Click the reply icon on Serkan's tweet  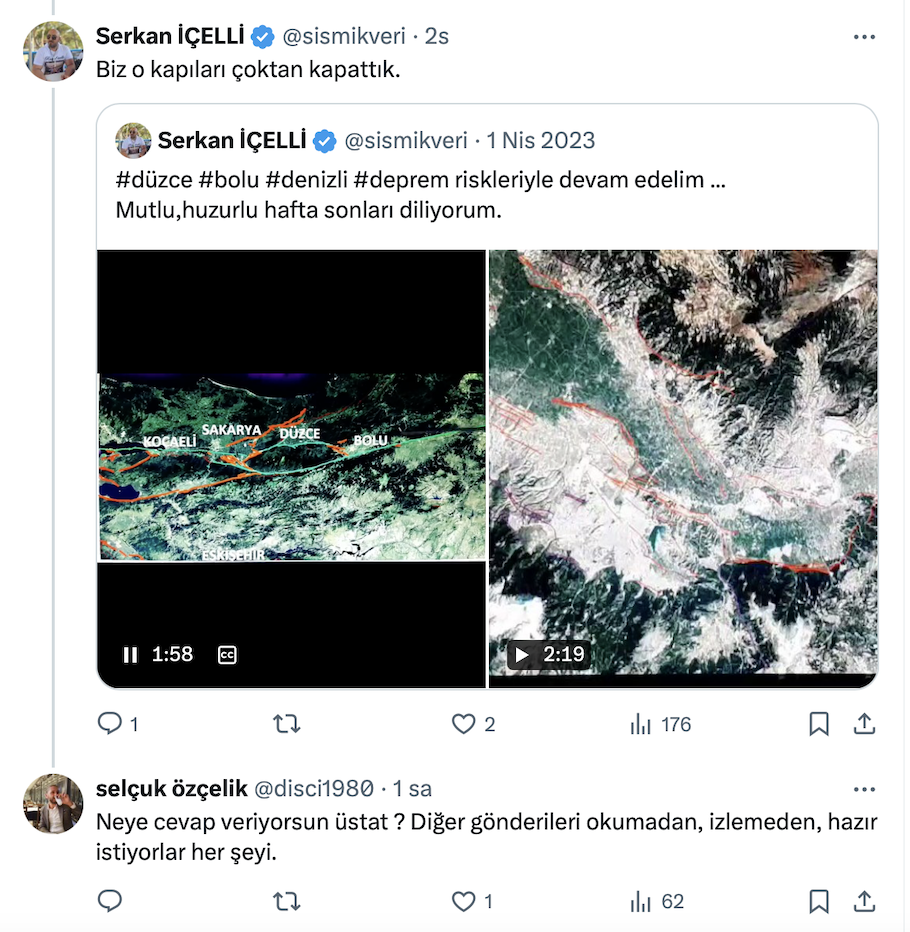point(110,724)
